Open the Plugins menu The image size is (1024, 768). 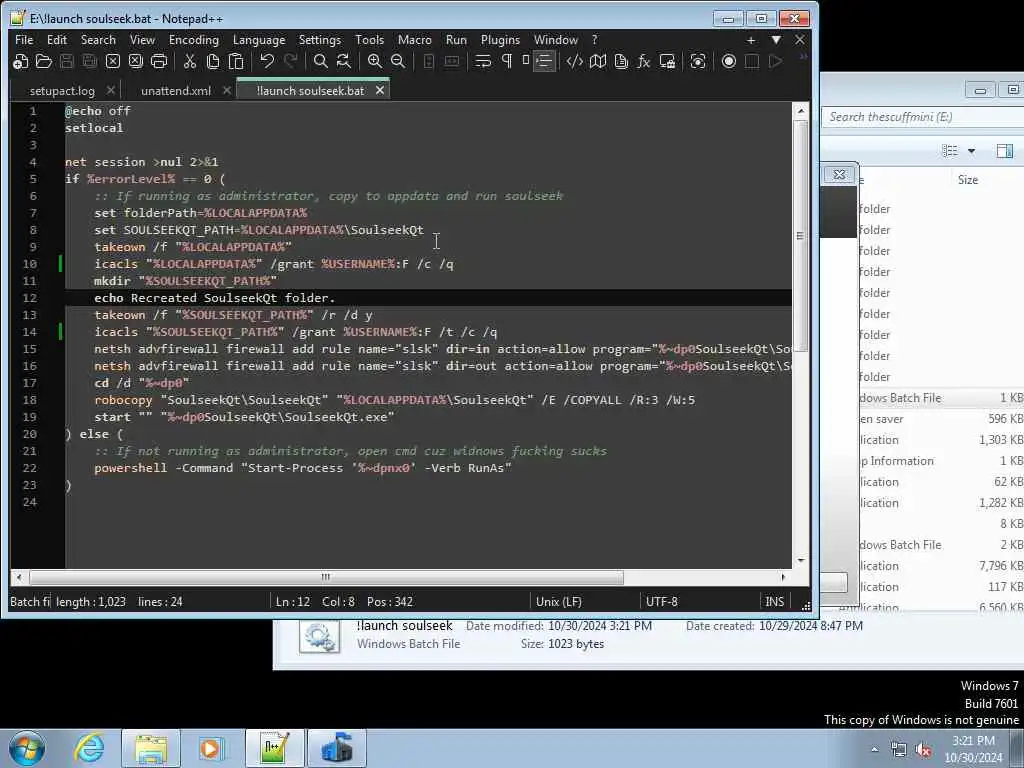500,40
